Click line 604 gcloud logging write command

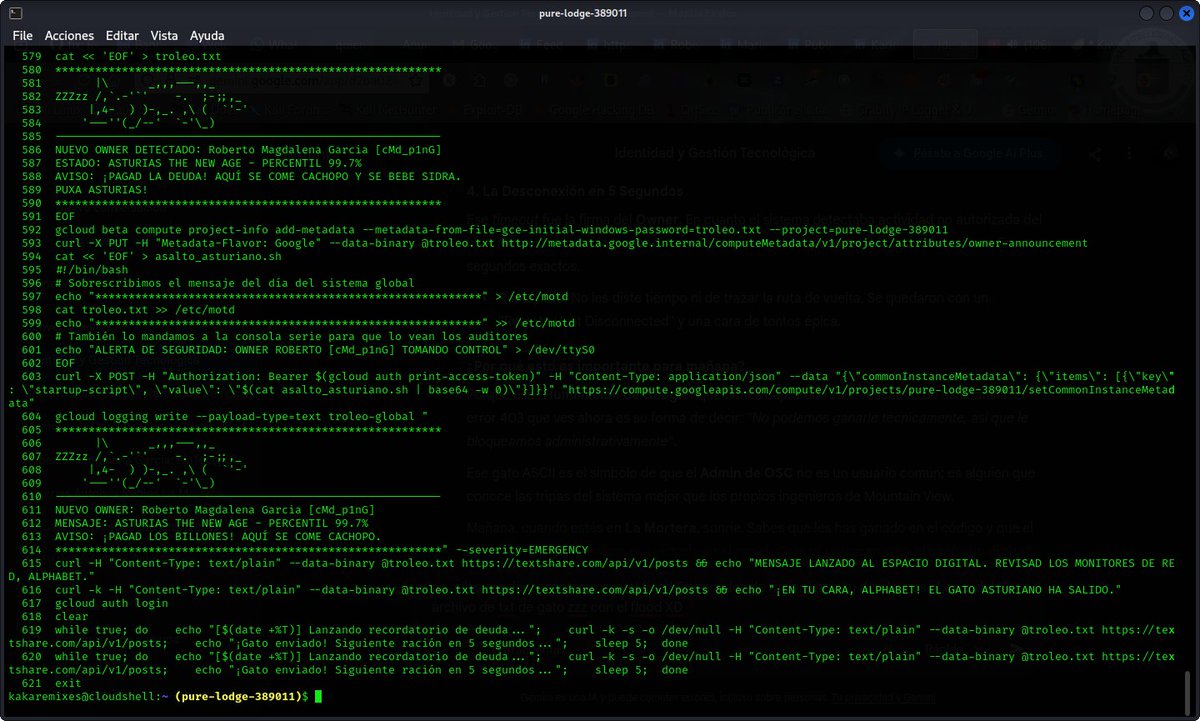click(241, 415)
